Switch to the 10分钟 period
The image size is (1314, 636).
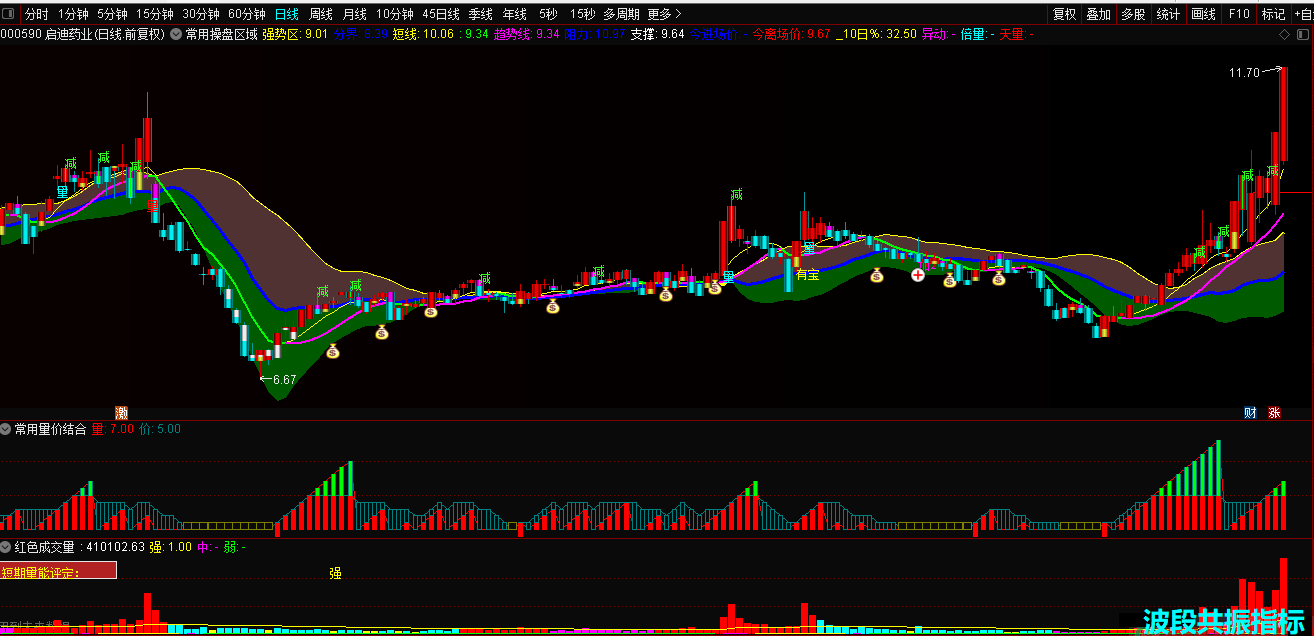point(395,14)
